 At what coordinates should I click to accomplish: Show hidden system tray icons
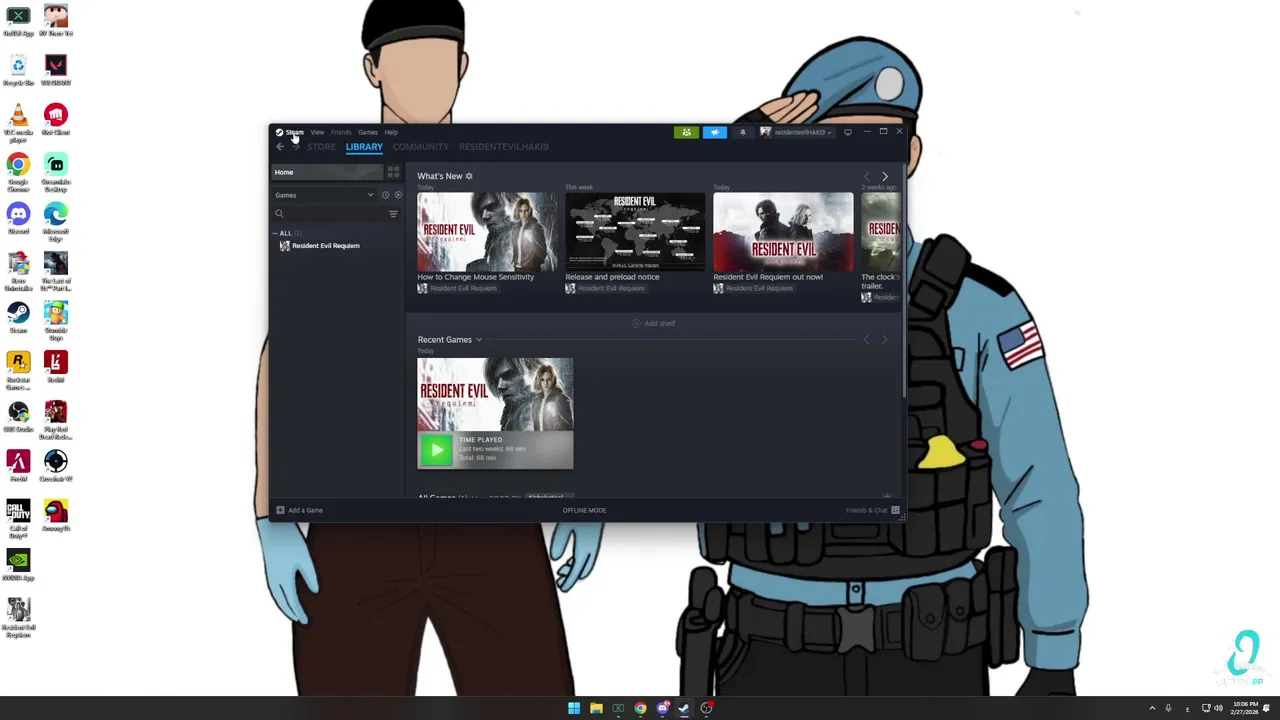click(x=1152, y=708)
